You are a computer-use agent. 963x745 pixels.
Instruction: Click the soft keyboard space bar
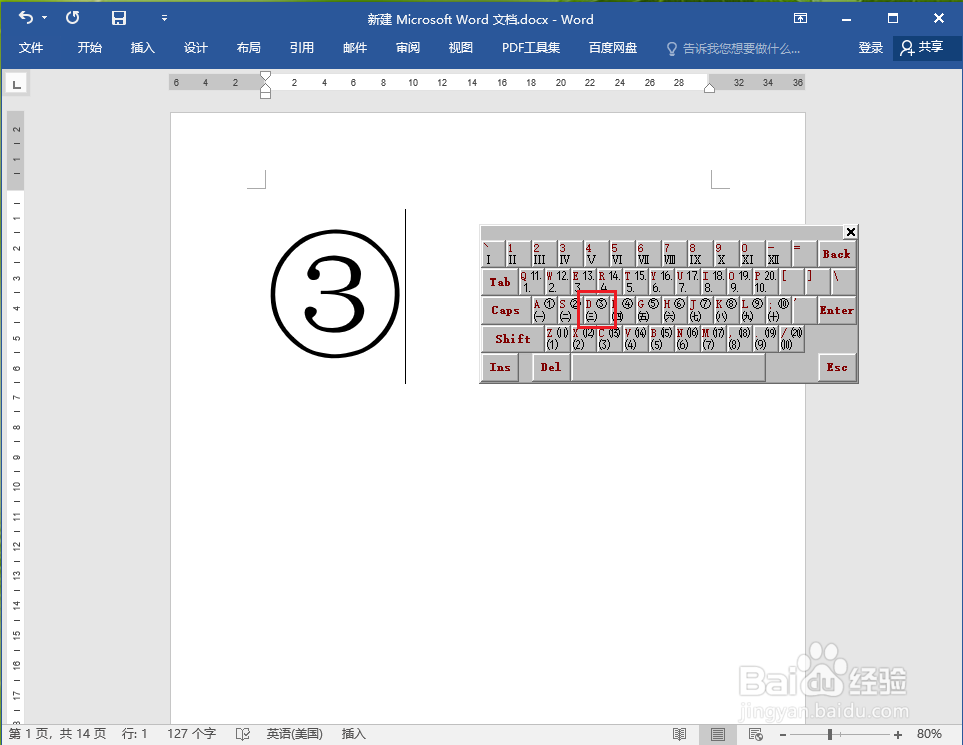coord(668,367)
